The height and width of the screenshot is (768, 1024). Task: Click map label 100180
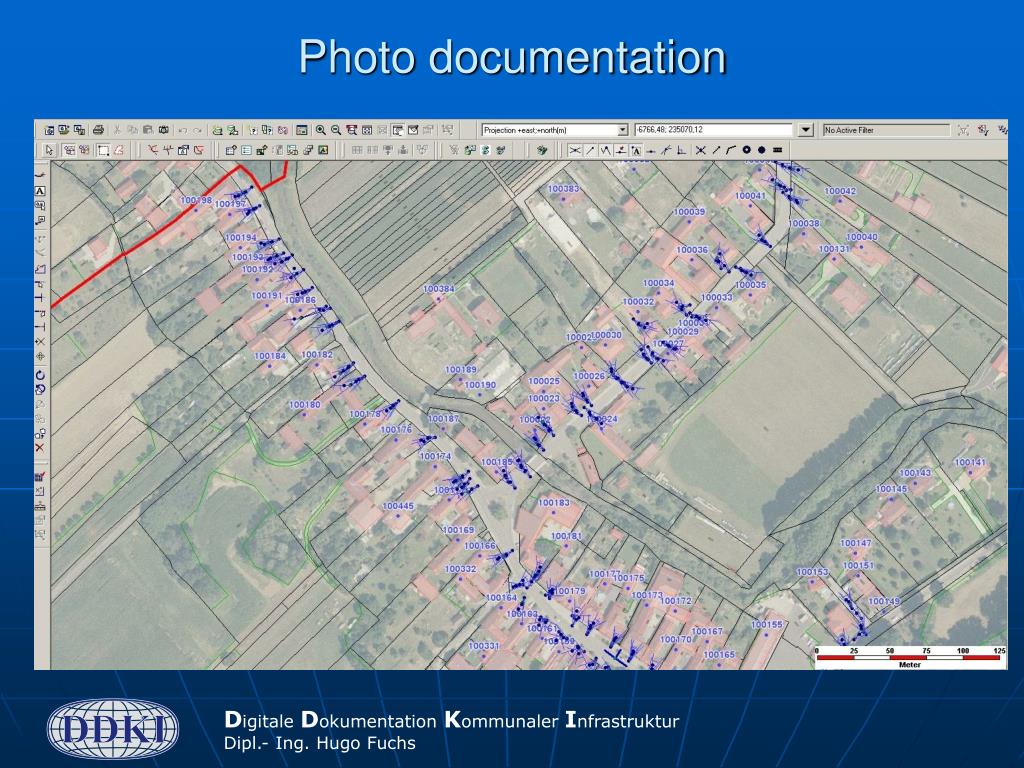(304, 405)
